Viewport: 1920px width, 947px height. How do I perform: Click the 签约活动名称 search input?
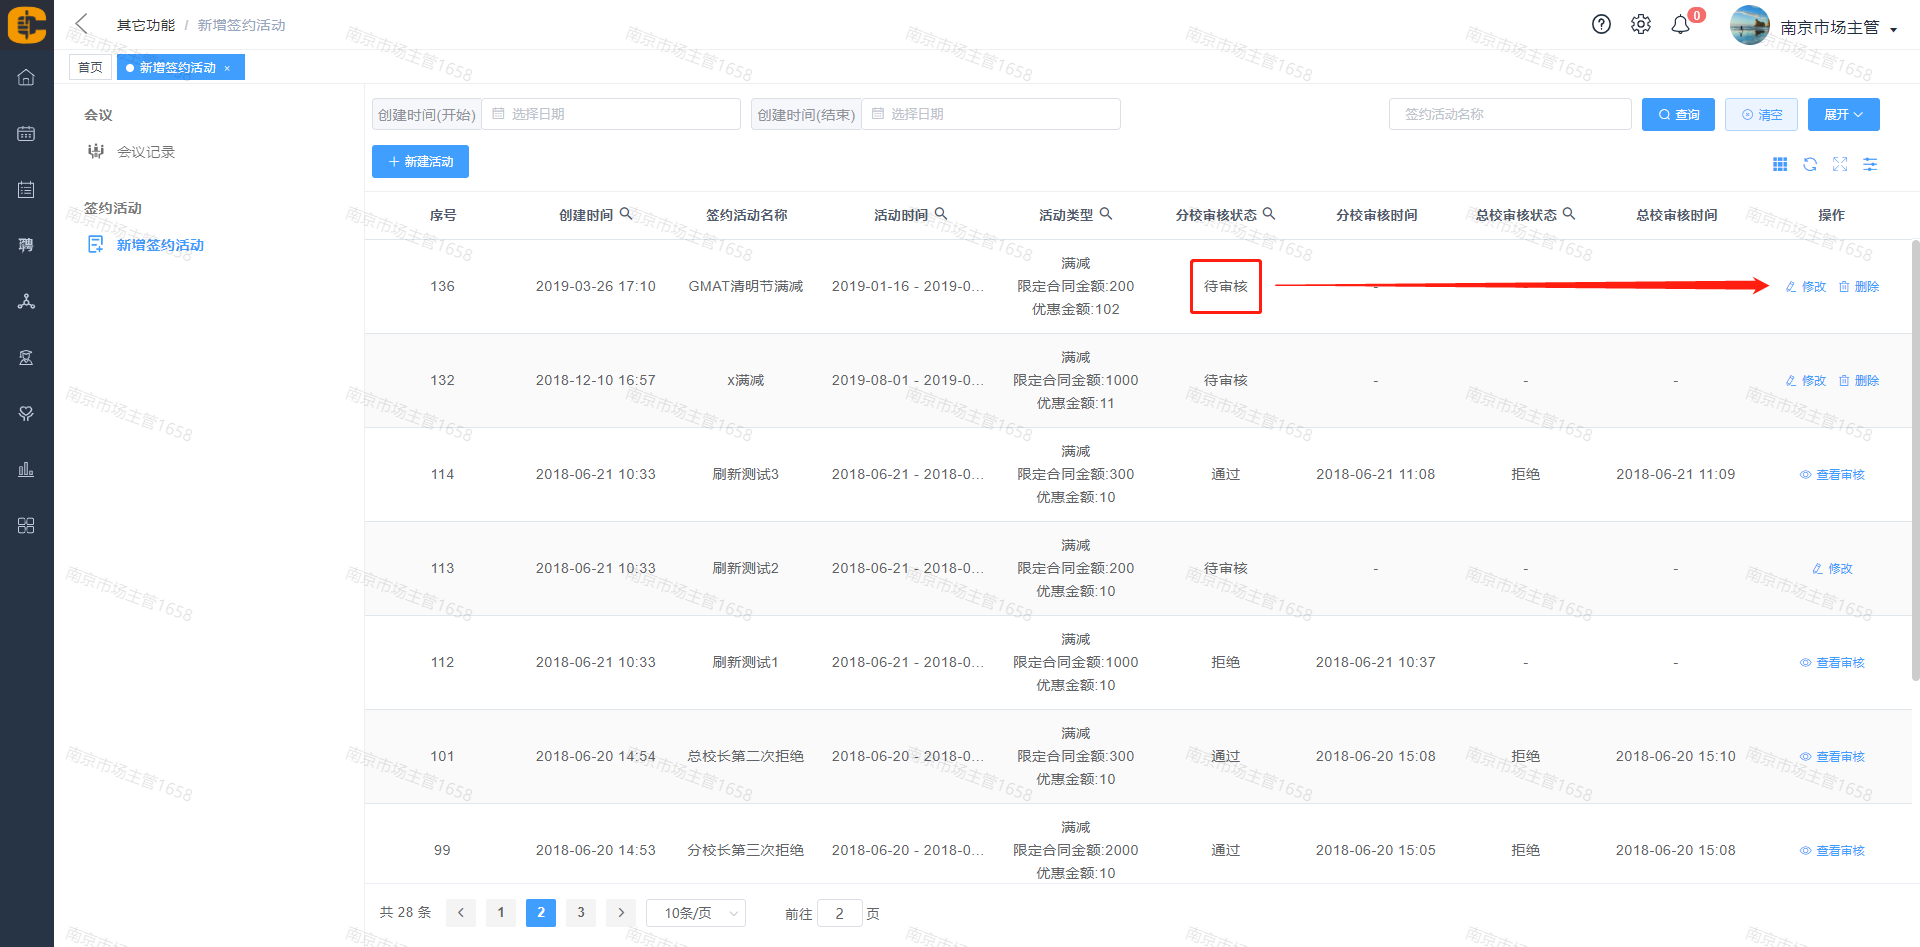point(1509,115)
